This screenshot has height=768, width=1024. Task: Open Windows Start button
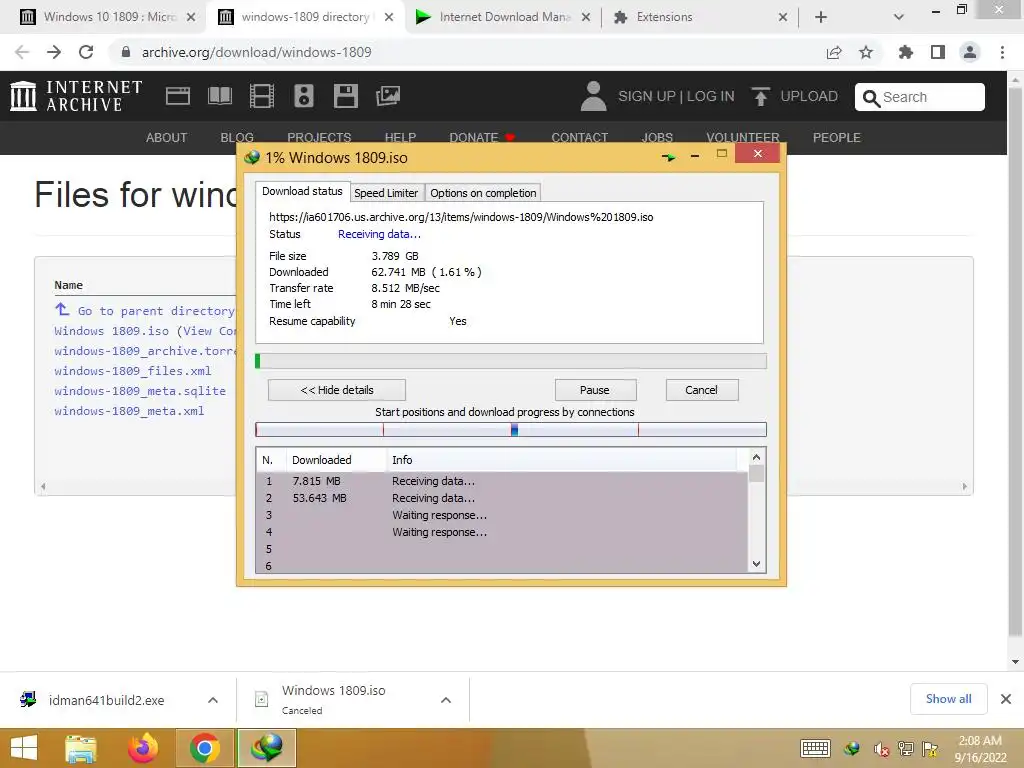[x=24, y=748]
